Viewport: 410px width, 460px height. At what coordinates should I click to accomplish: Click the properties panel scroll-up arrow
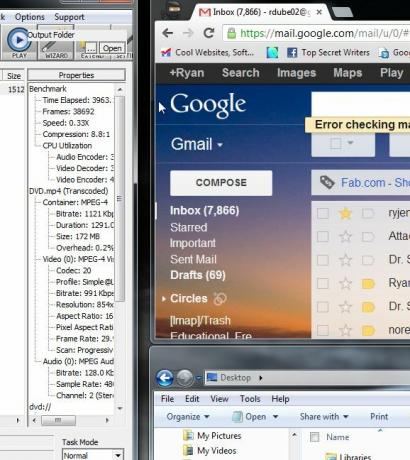pos(120,89)
